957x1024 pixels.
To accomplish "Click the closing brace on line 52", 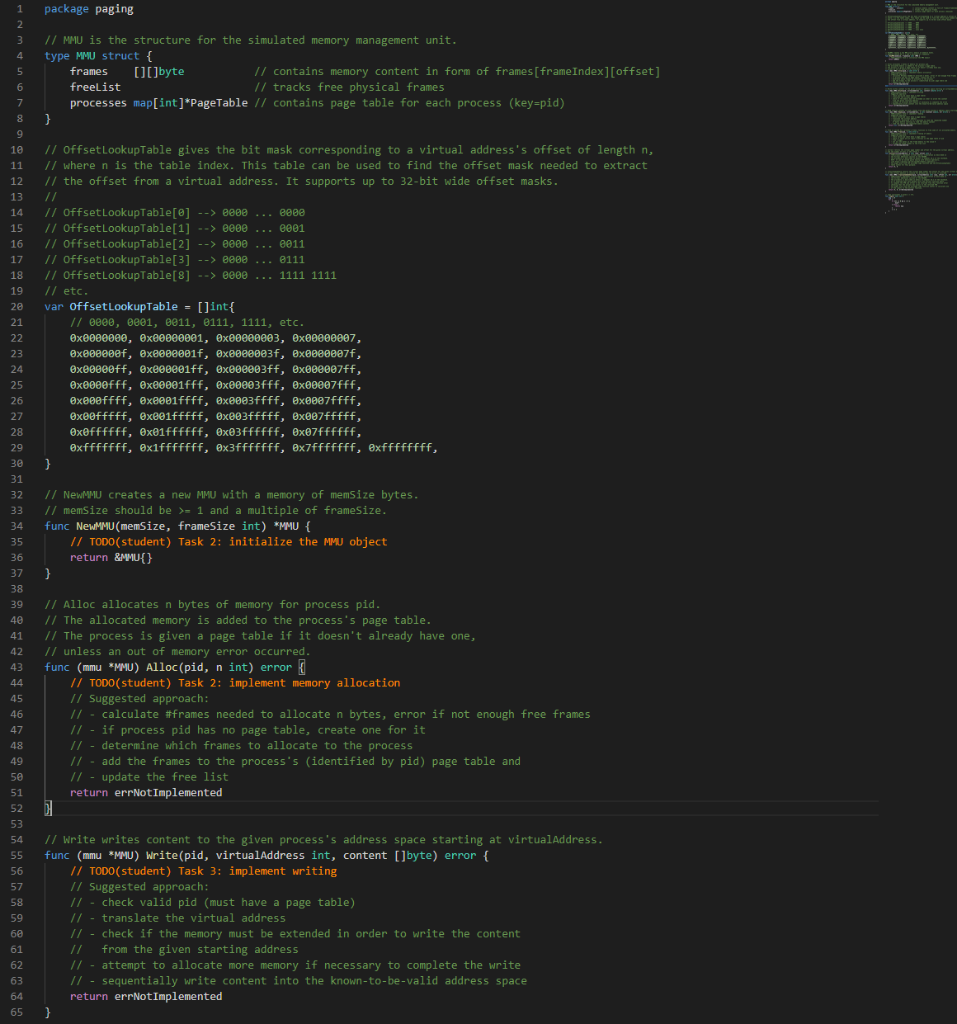I will click(x=48, y=808).
